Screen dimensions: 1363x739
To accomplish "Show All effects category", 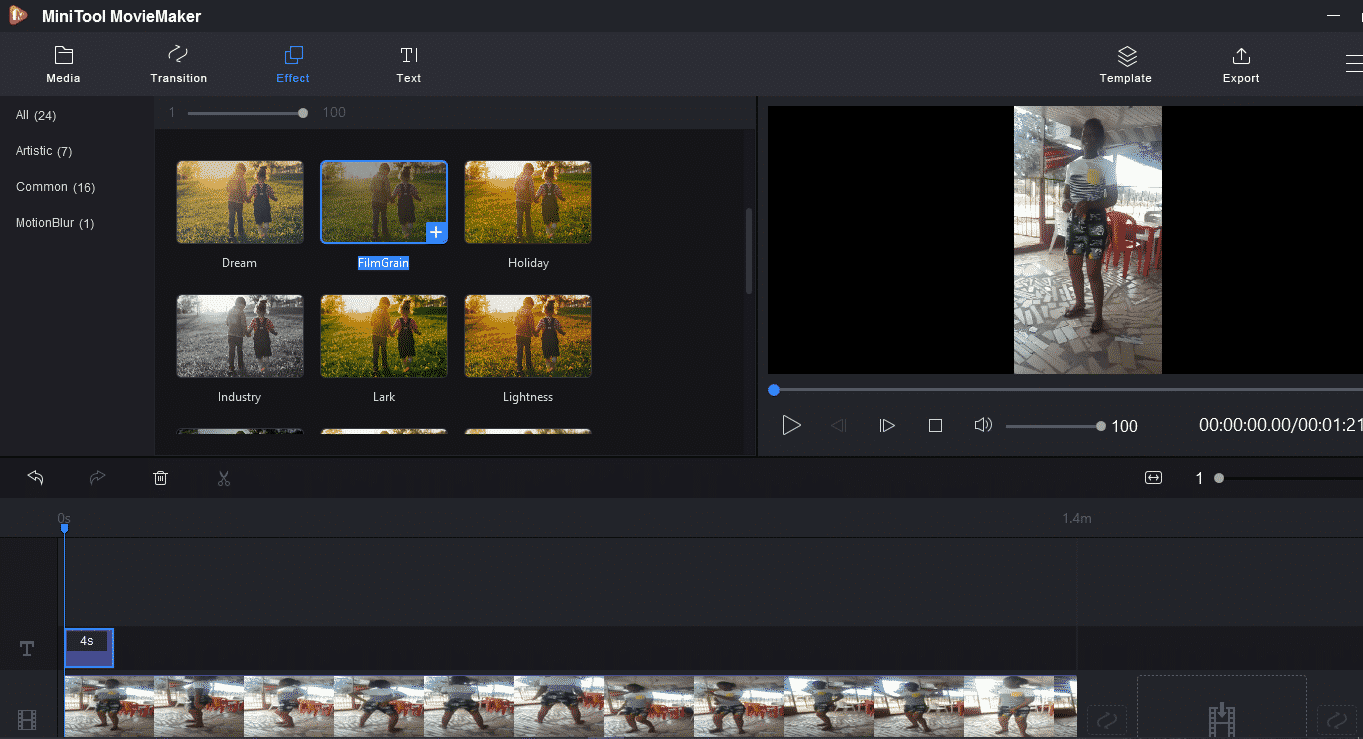I will [35, 115].
